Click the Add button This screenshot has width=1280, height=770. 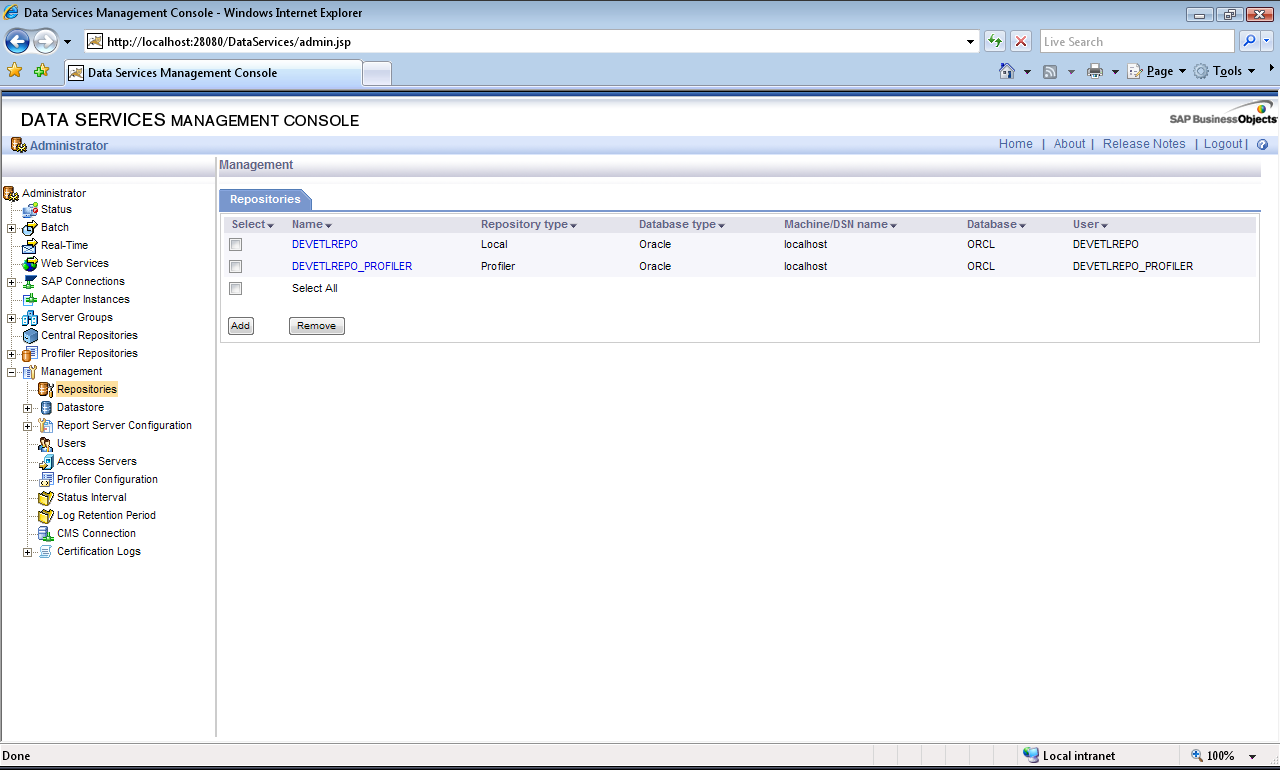[x=241, y=326]
